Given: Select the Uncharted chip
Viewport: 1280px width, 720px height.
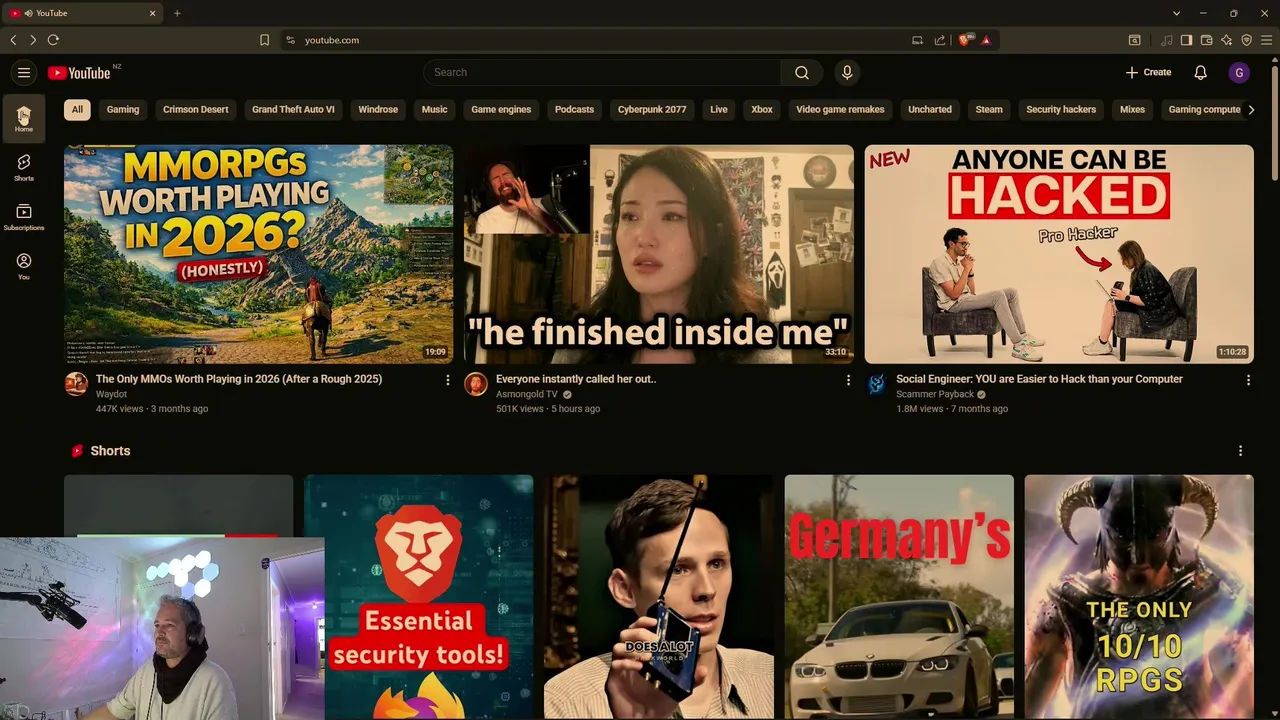Looking at the screenshot, I should (930, 109).
